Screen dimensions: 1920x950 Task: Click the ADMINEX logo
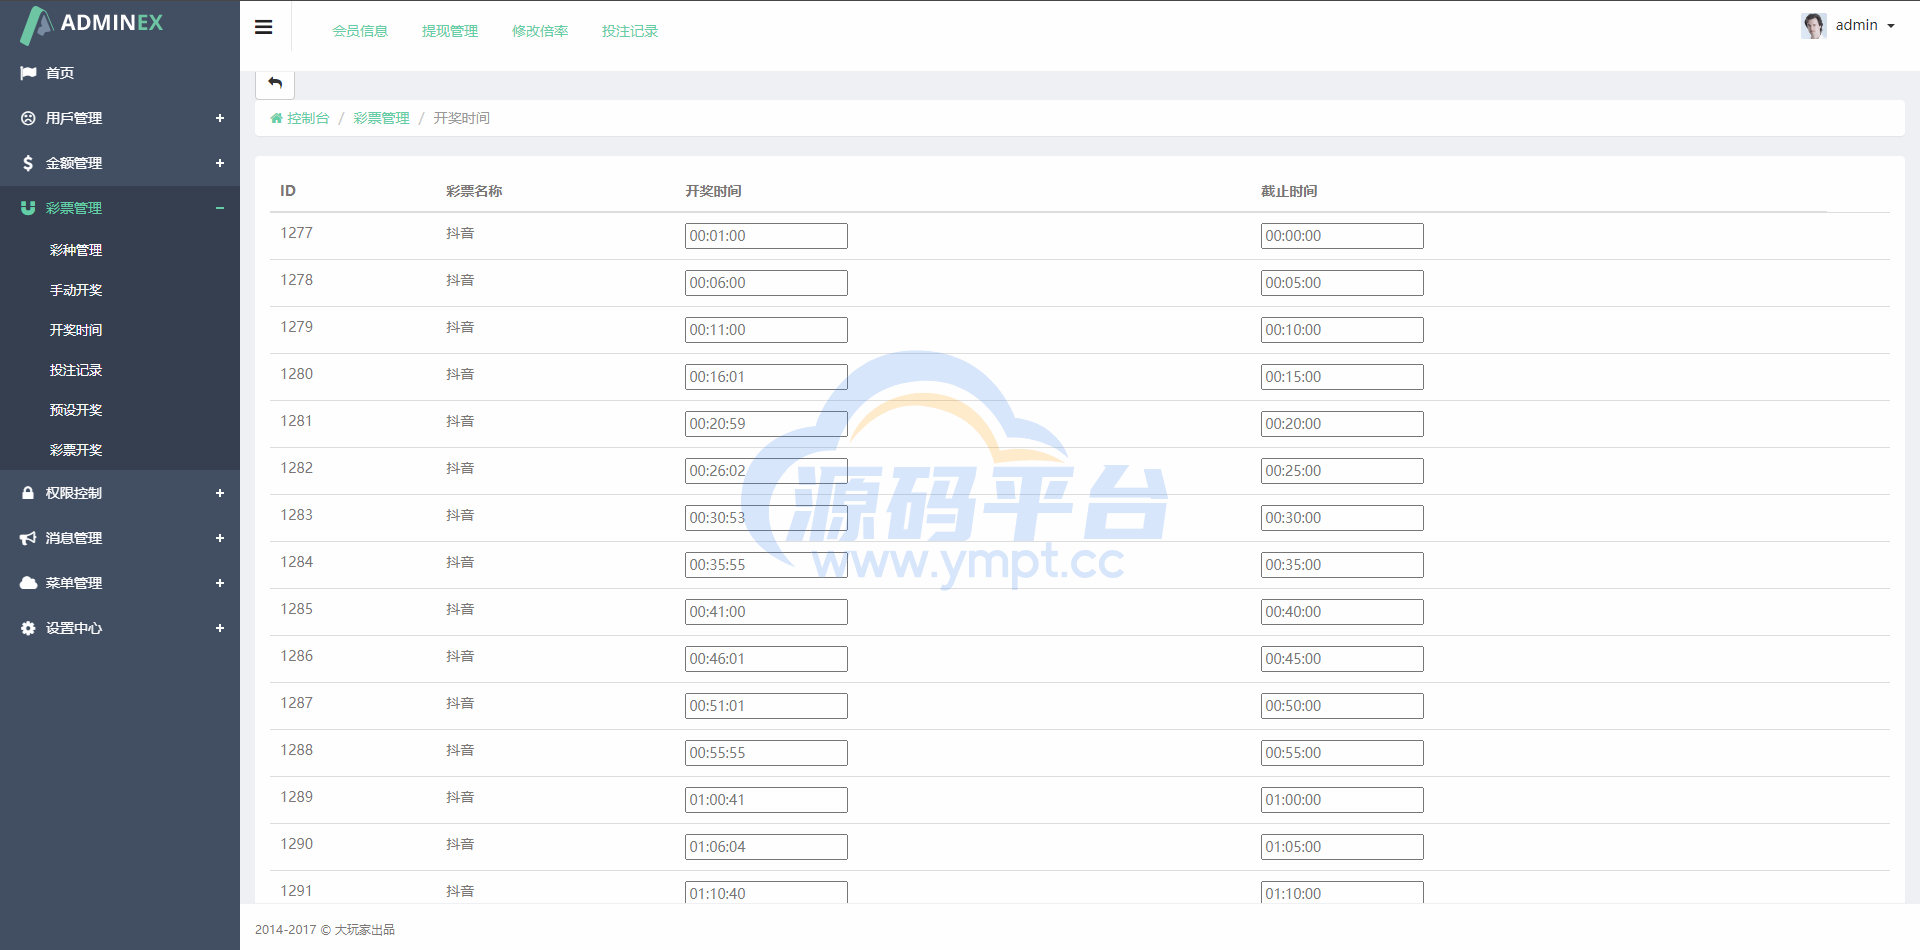click(x=92, y=24)
